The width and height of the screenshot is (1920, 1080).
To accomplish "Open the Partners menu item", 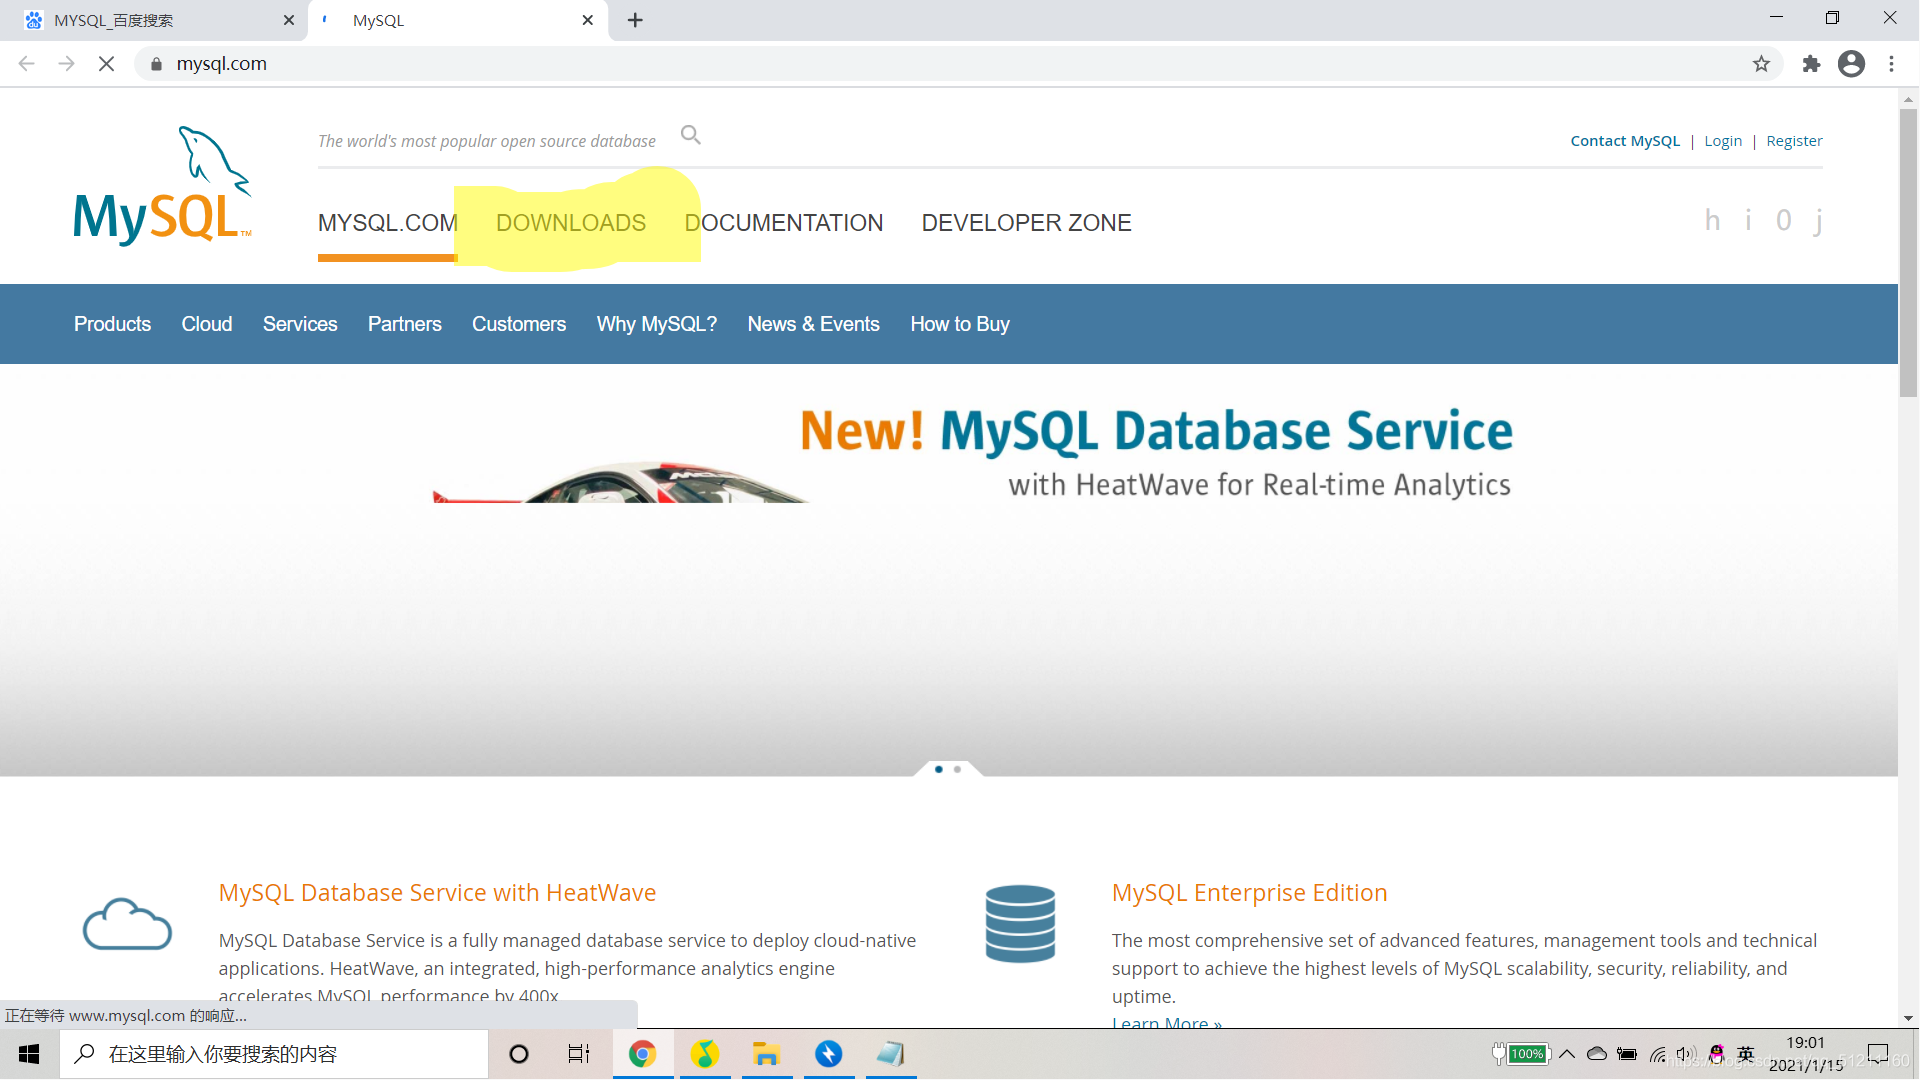I will coord(404,324).
